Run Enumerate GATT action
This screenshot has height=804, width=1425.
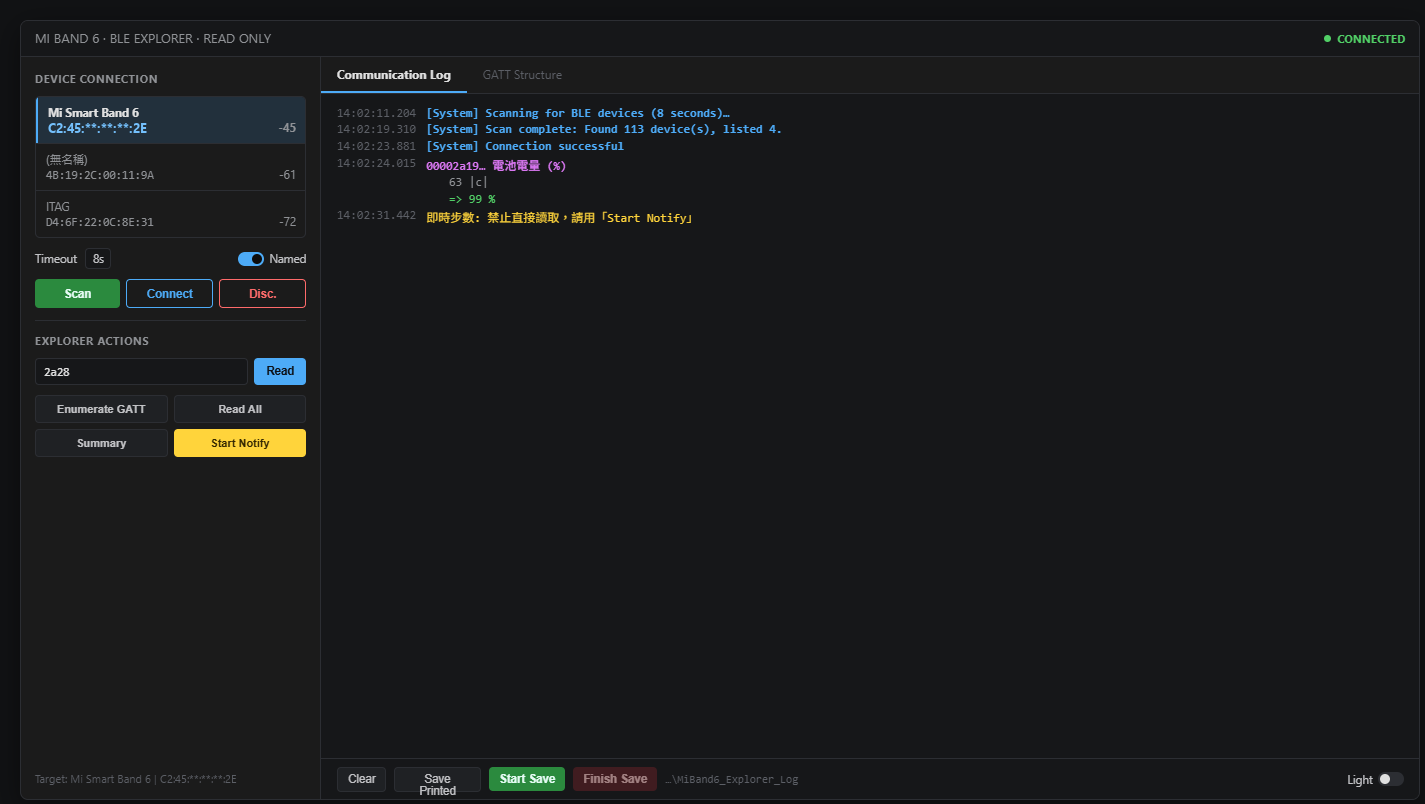(101, 409)
